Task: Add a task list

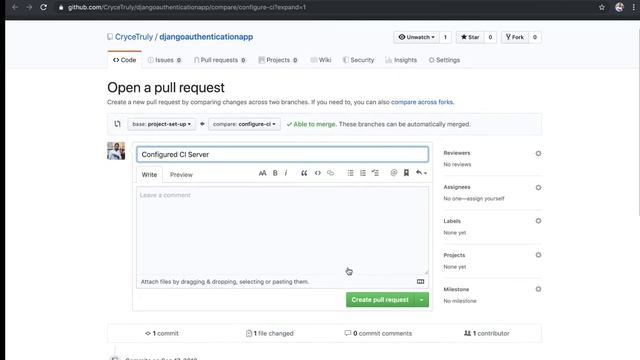Action: 376,173
